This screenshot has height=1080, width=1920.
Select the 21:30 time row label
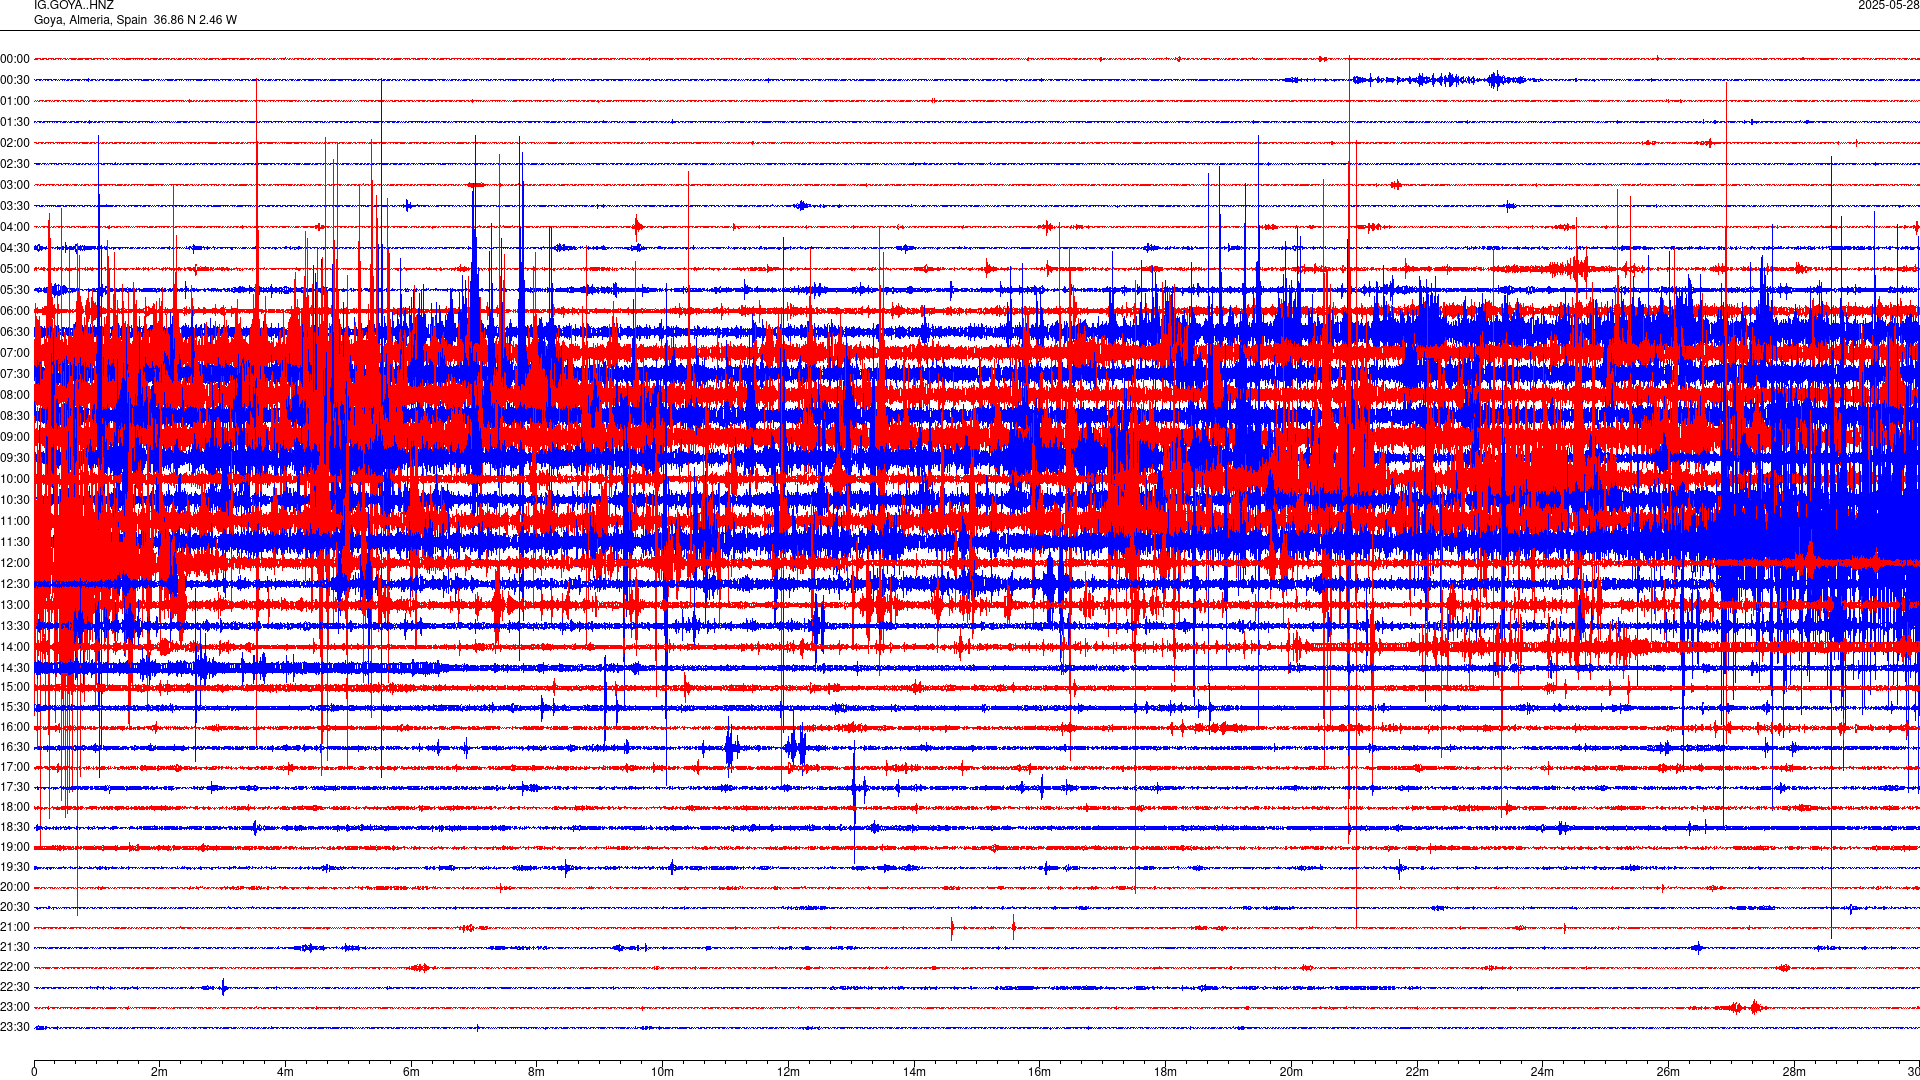15,947
